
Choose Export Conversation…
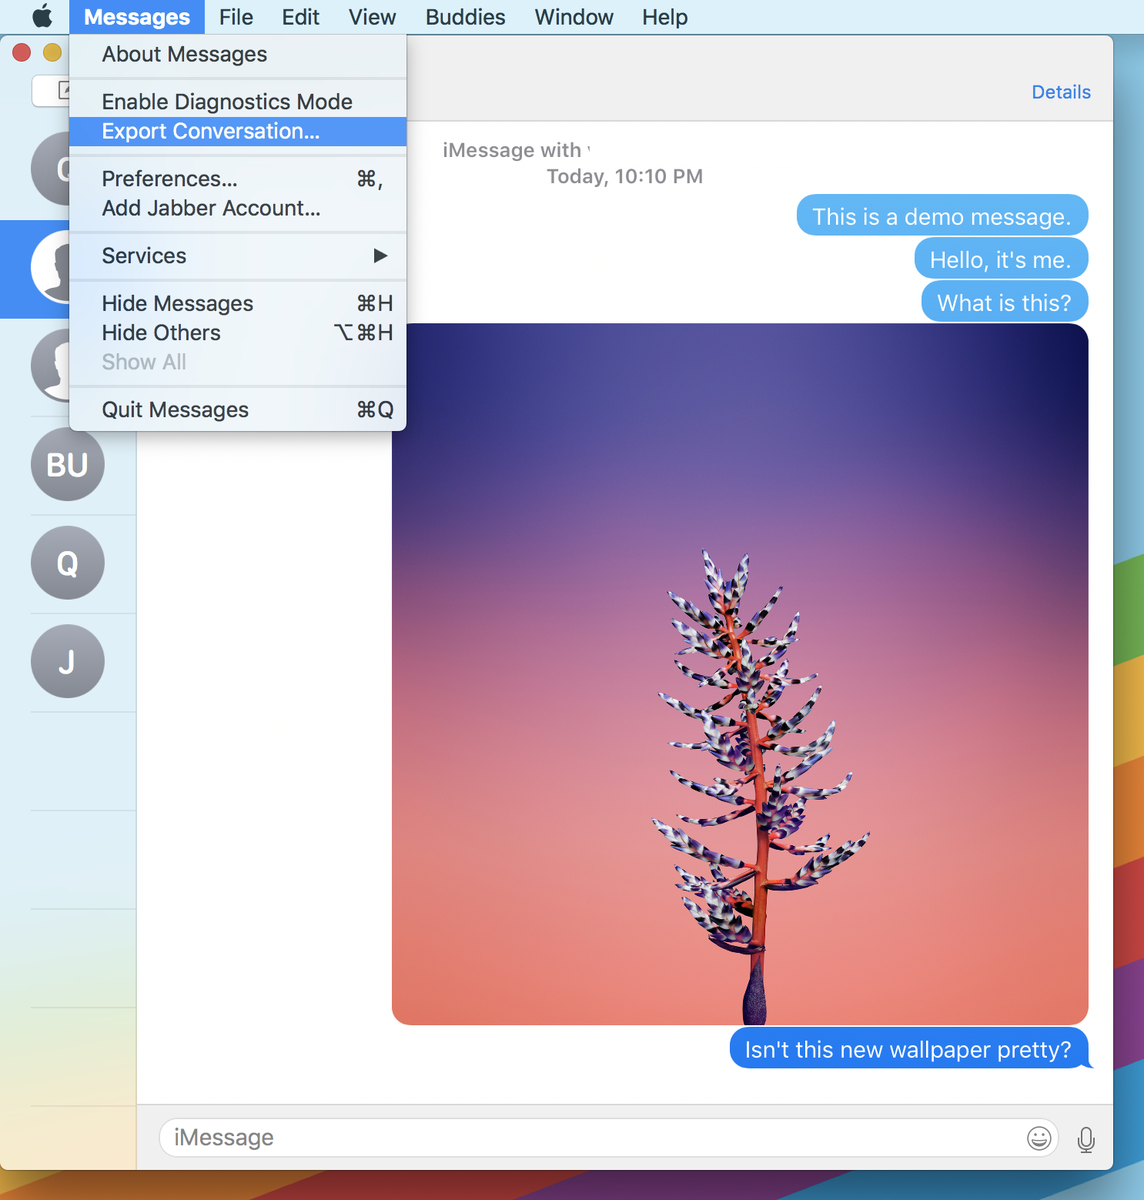(x=238, y=131)
